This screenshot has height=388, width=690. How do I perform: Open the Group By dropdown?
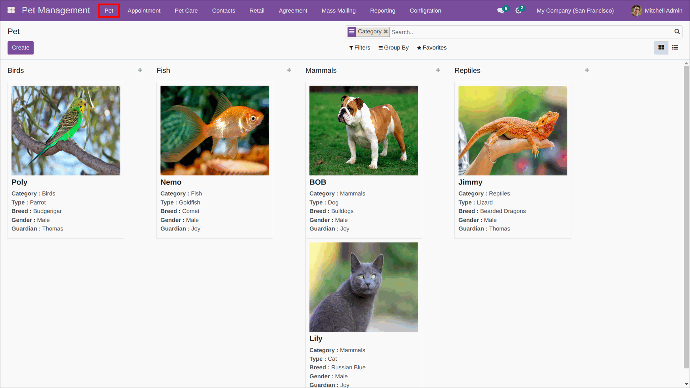(x=393, y=48)
